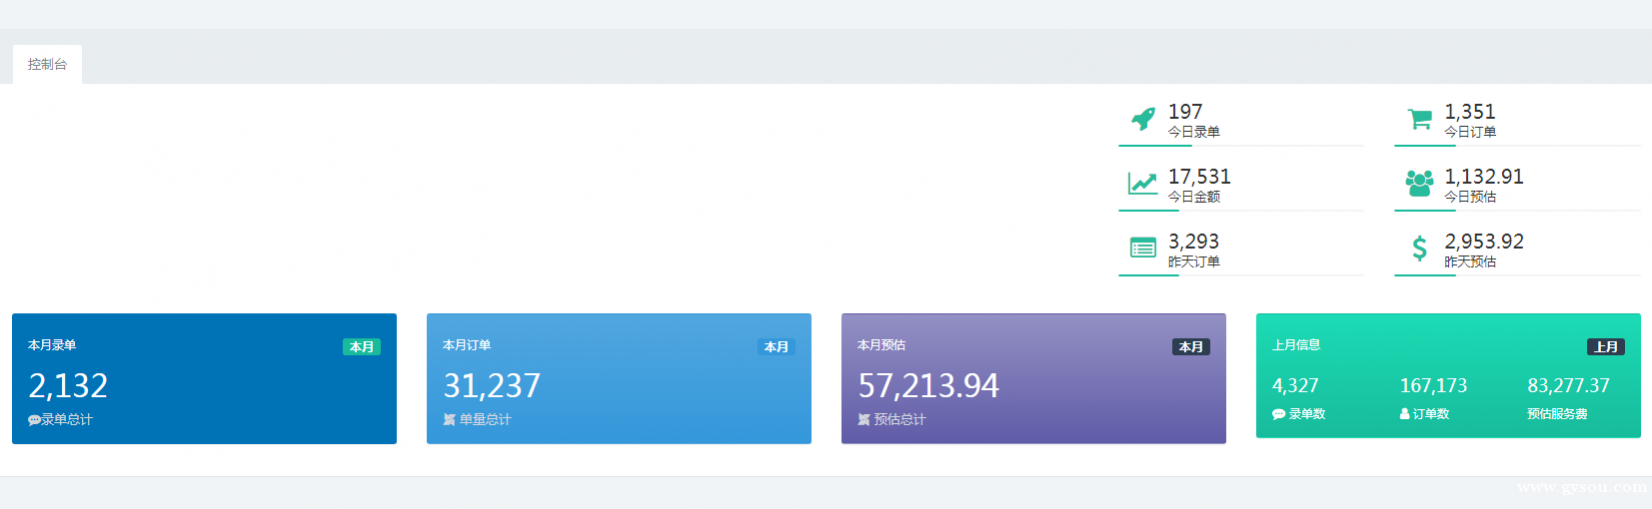Click the line chart icon for 今日金额
The image size is (1652, 509).
coord(1143,183)
